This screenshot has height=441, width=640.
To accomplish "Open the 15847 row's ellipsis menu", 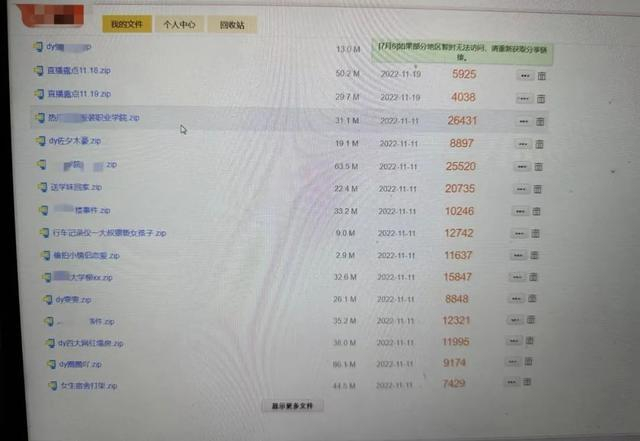I will (x=517, y=277).
